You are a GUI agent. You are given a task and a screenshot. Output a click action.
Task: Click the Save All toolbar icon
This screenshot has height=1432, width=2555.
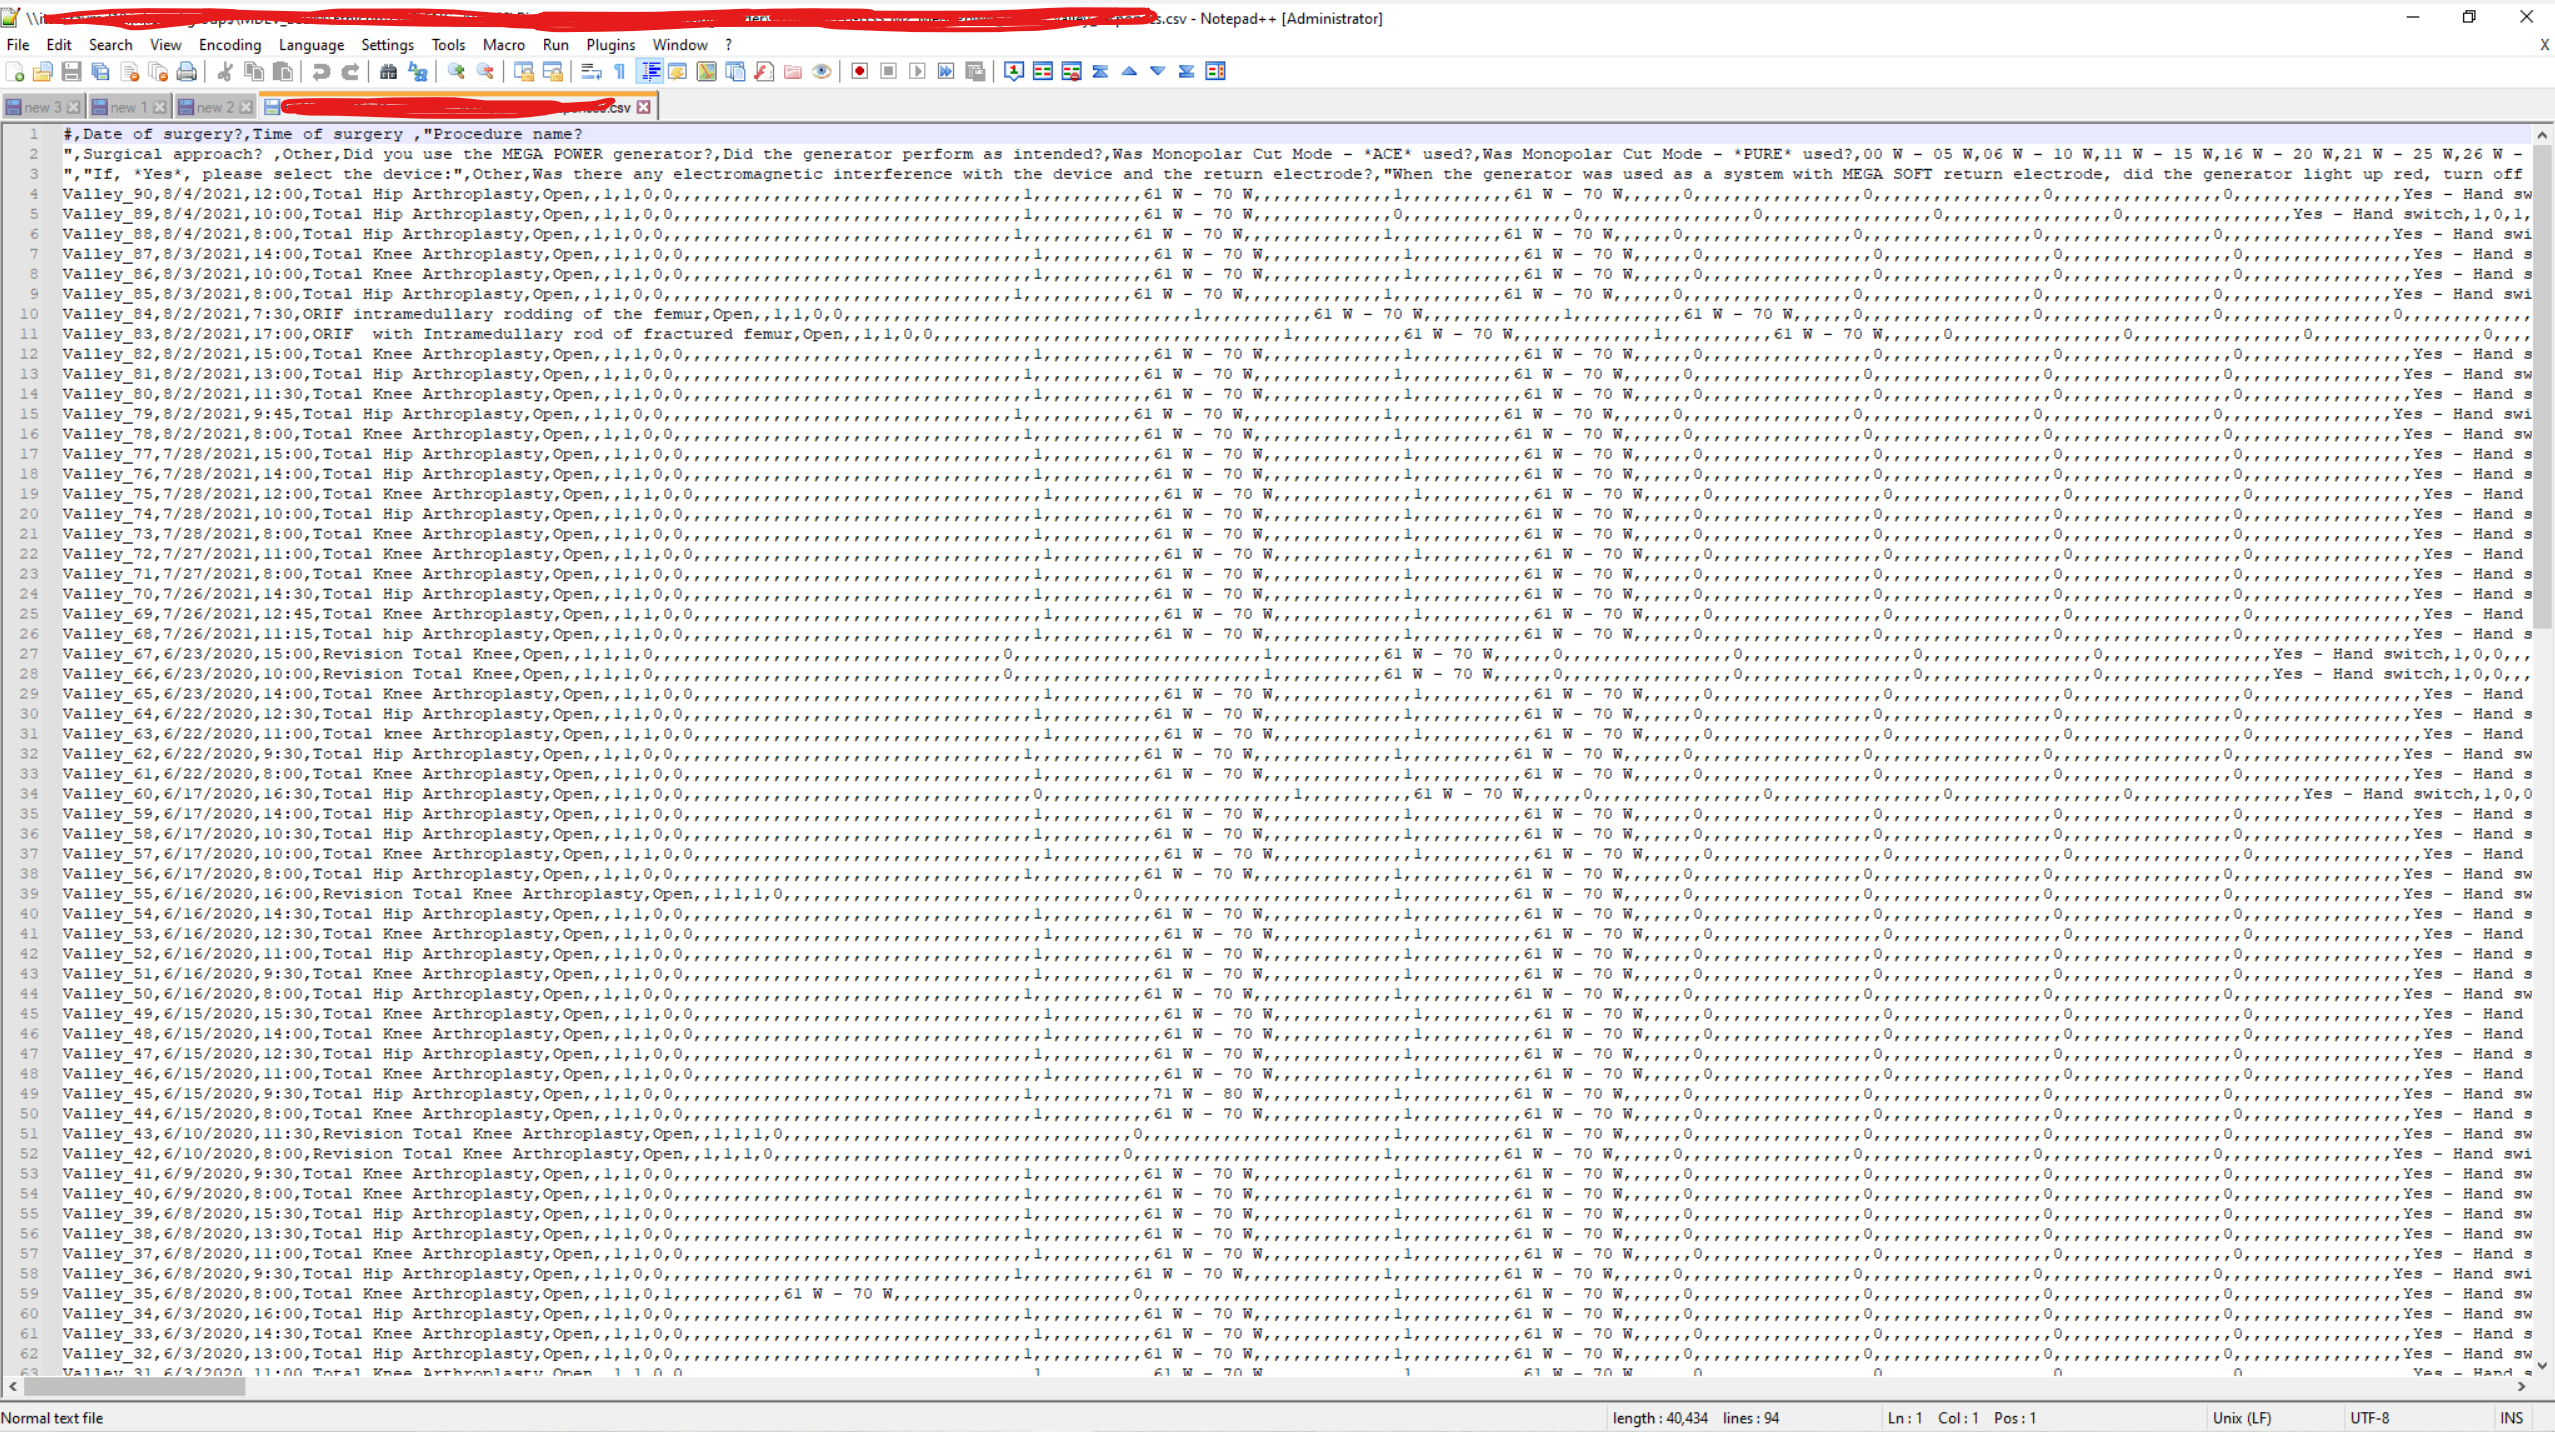point(100,71)
